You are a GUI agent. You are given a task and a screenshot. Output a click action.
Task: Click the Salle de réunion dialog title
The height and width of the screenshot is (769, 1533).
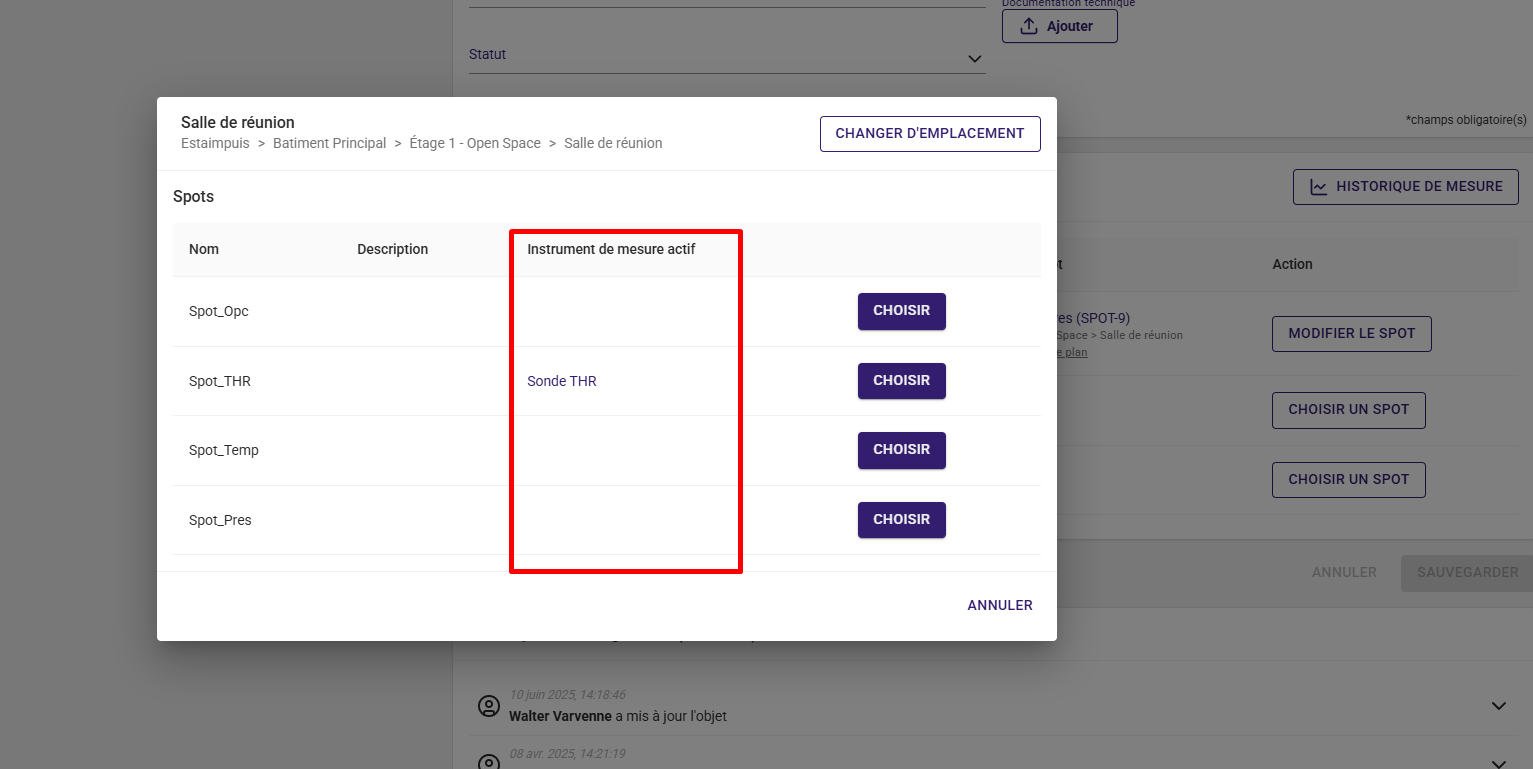click(x=238, y=123)
